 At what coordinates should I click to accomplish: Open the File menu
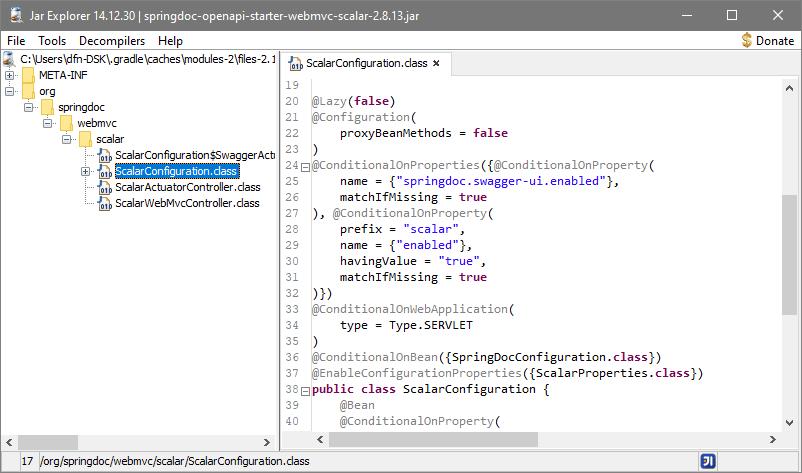[x=16, y=41]
